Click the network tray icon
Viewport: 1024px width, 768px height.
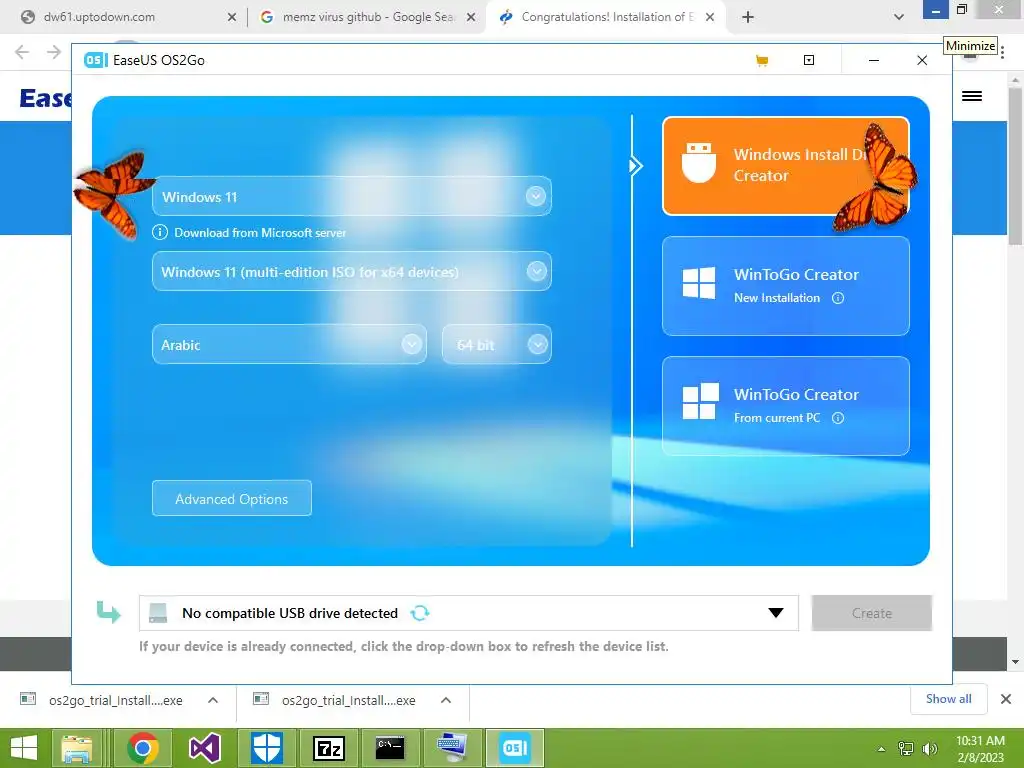click(906, 749)
